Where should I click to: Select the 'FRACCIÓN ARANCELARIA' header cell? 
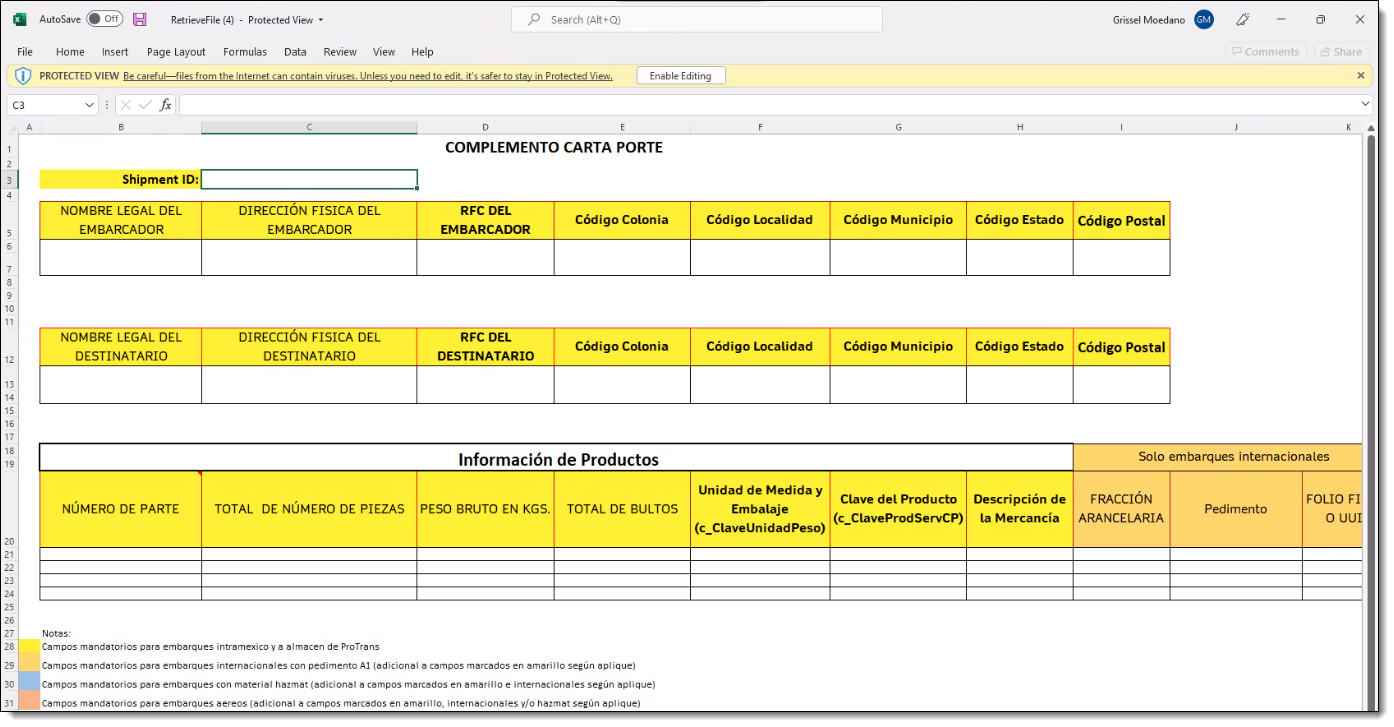point(1121,509)
